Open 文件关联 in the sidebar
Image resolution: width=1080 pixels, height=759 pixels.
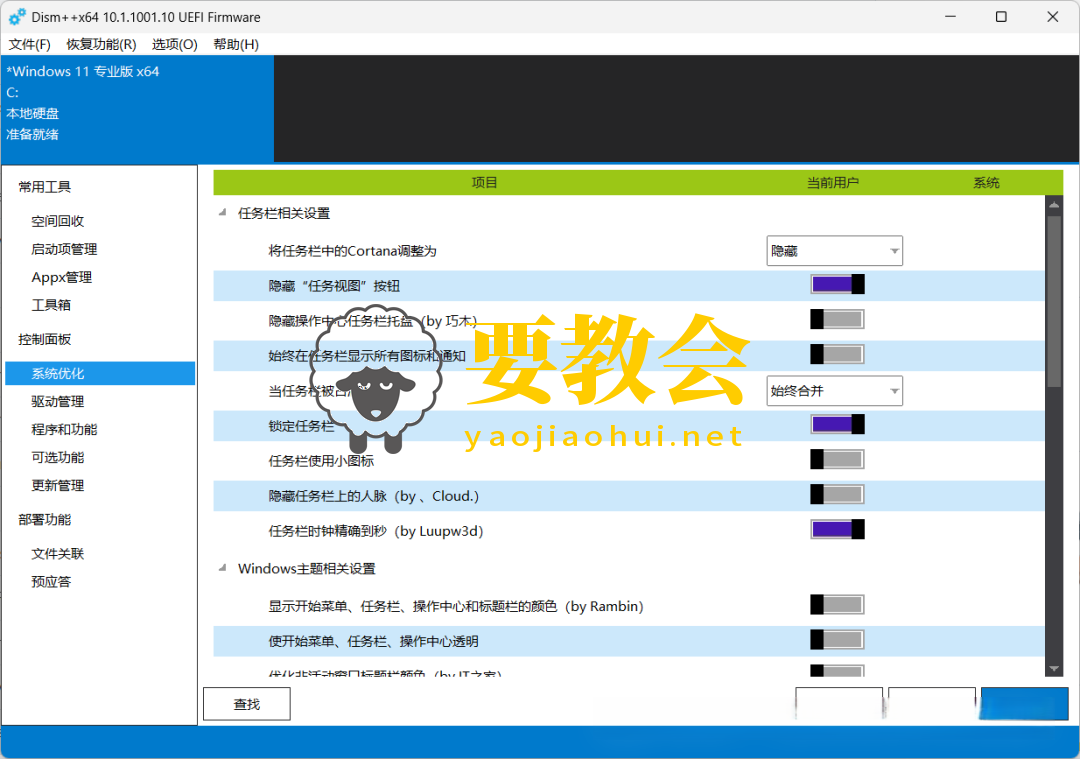pos(57,554)
